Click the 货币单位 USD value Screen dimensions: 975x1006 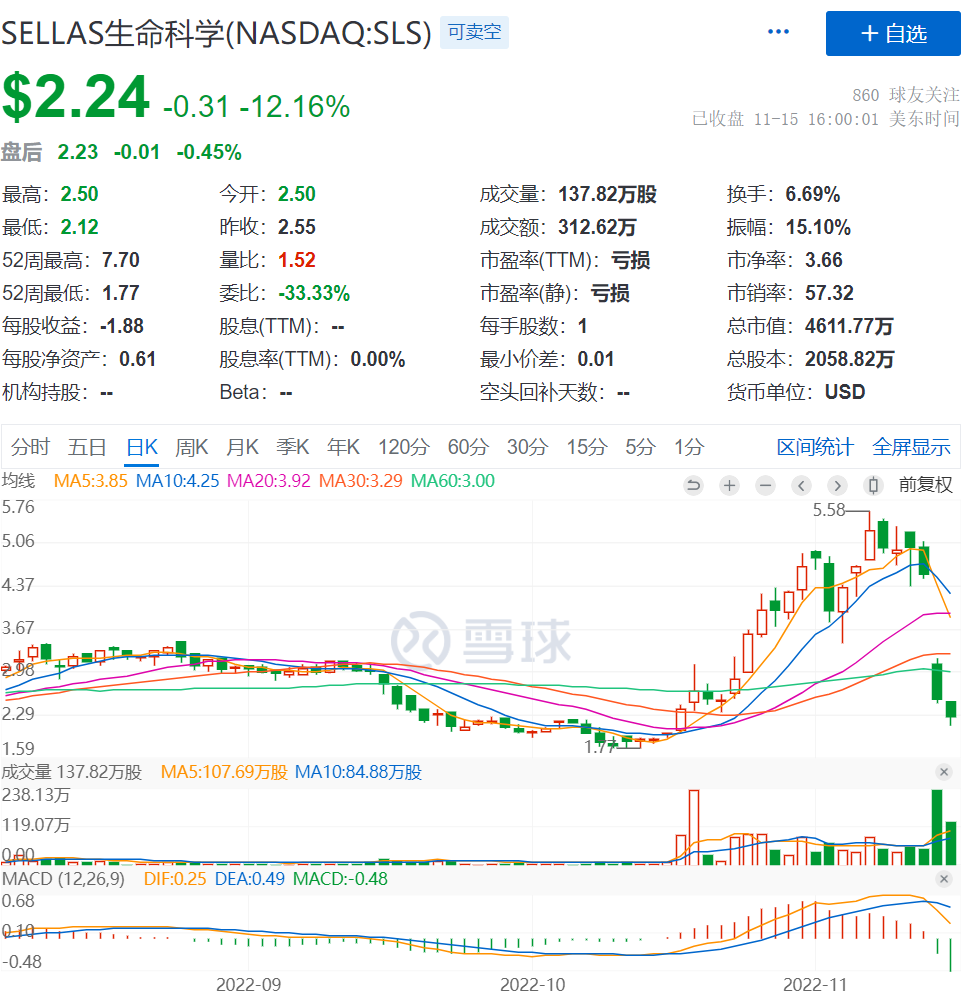tap(845, 392)
